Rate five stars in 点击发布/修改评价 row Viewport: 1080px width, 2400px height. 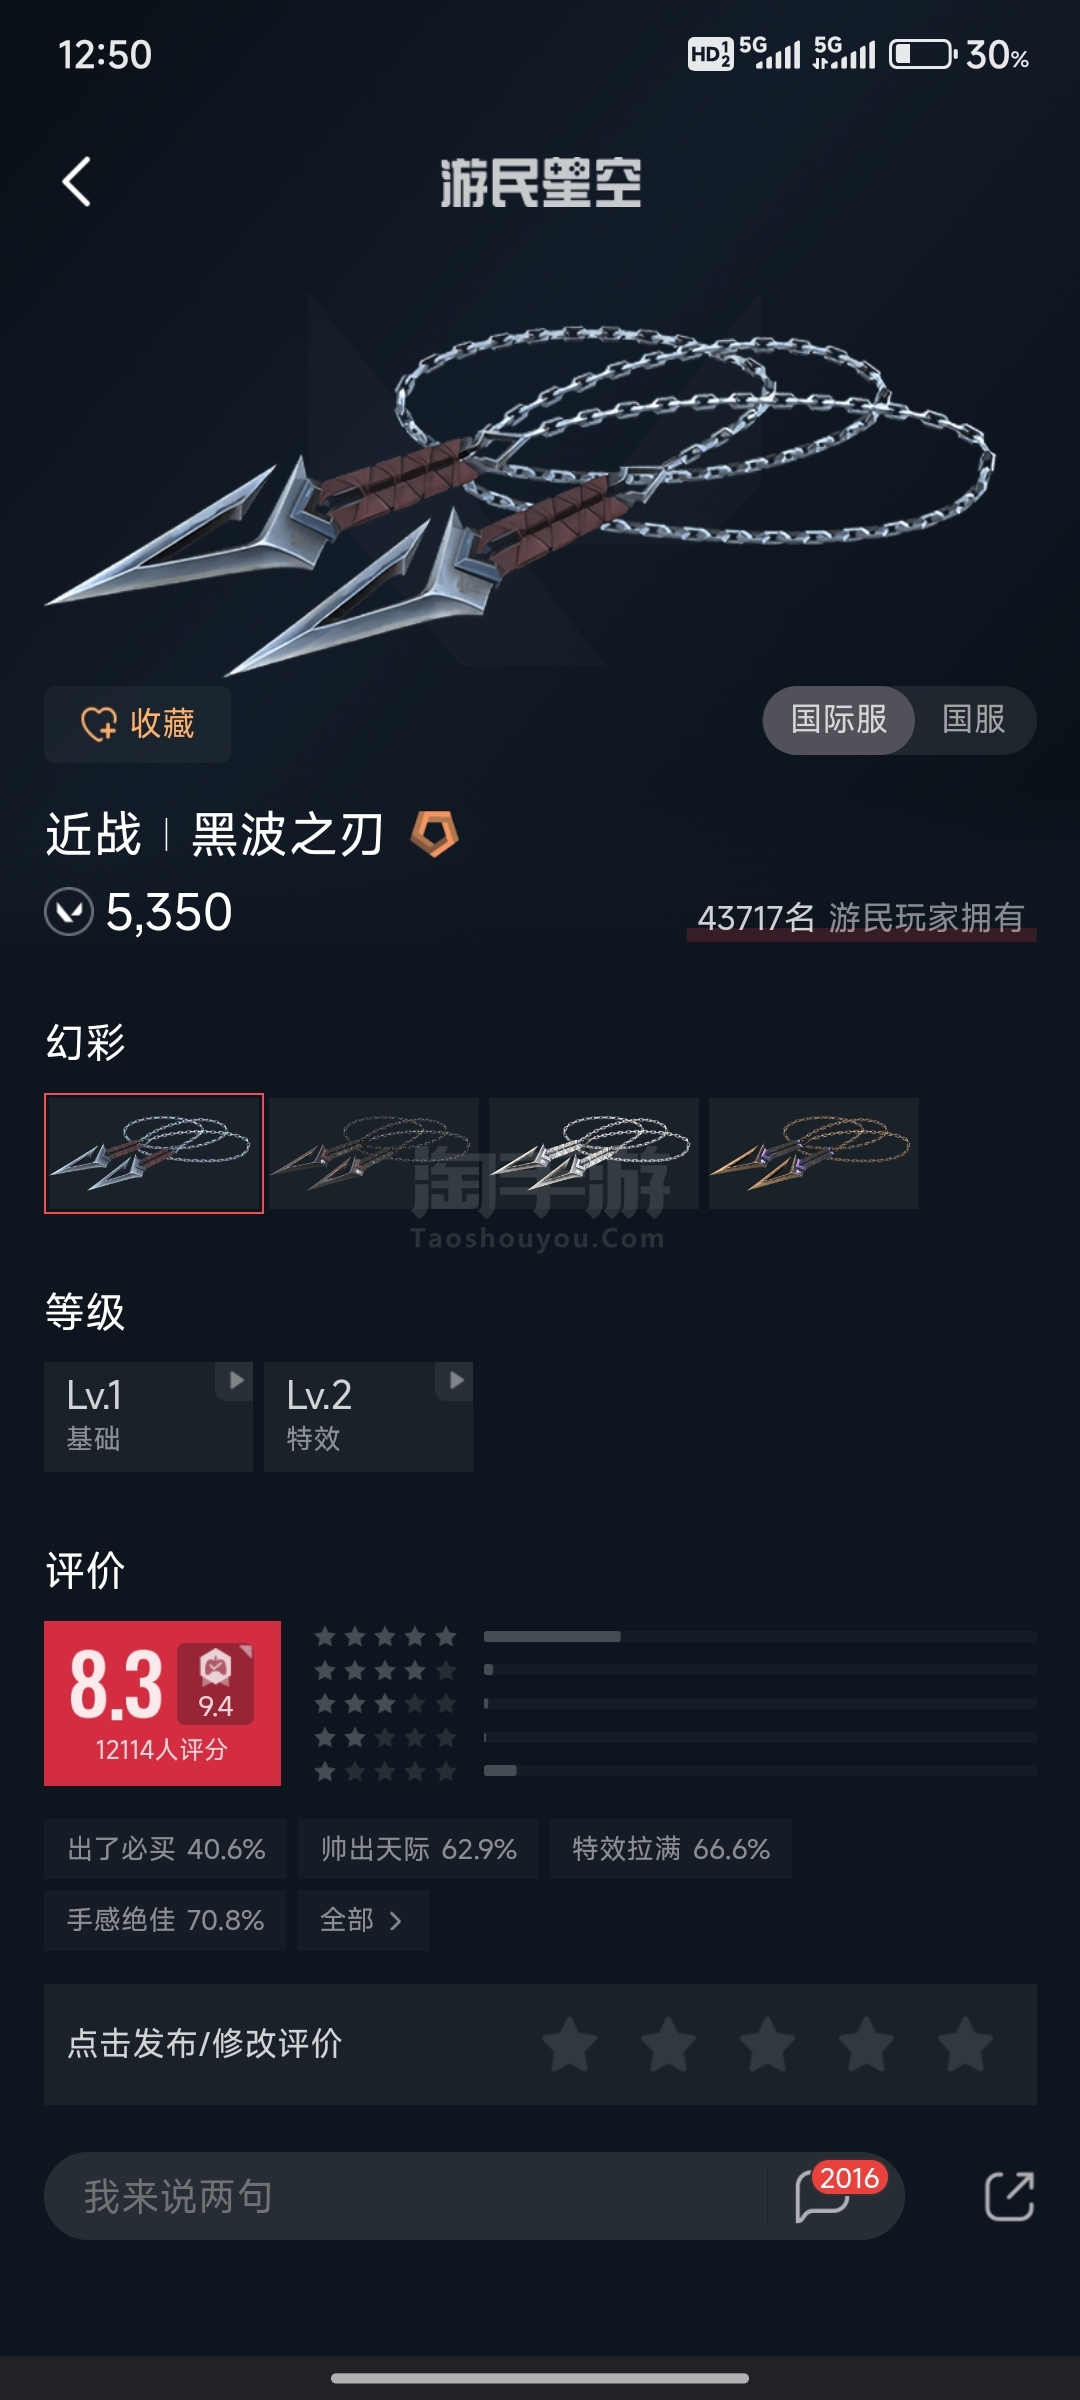965,2044
